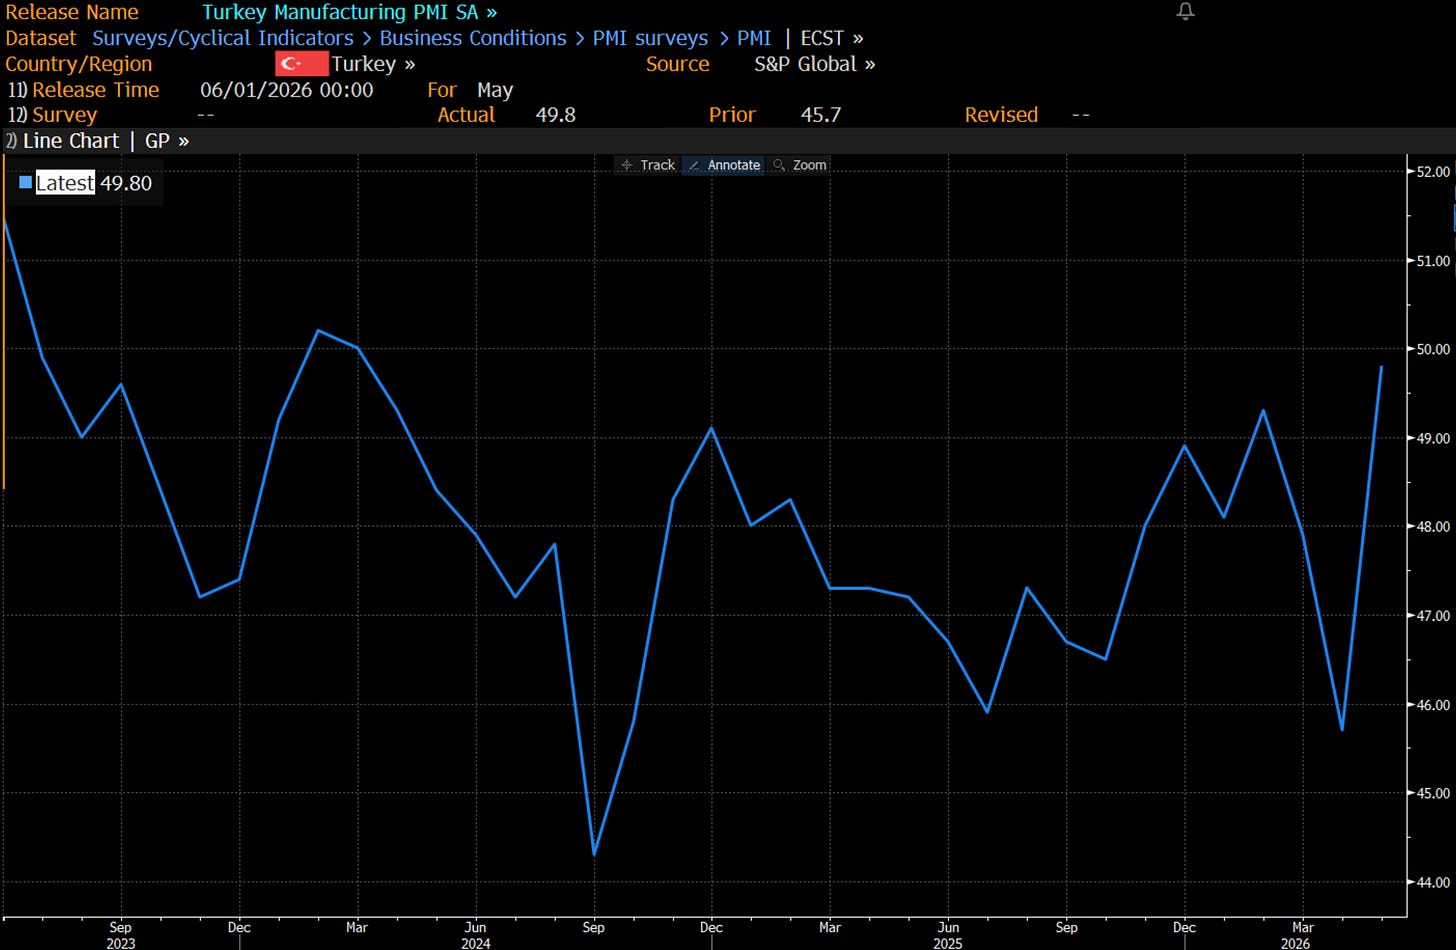This screenshot has width=1456, height=950.
Task: Choose the Zoom magnifier tool
Action: coord(800,165)
